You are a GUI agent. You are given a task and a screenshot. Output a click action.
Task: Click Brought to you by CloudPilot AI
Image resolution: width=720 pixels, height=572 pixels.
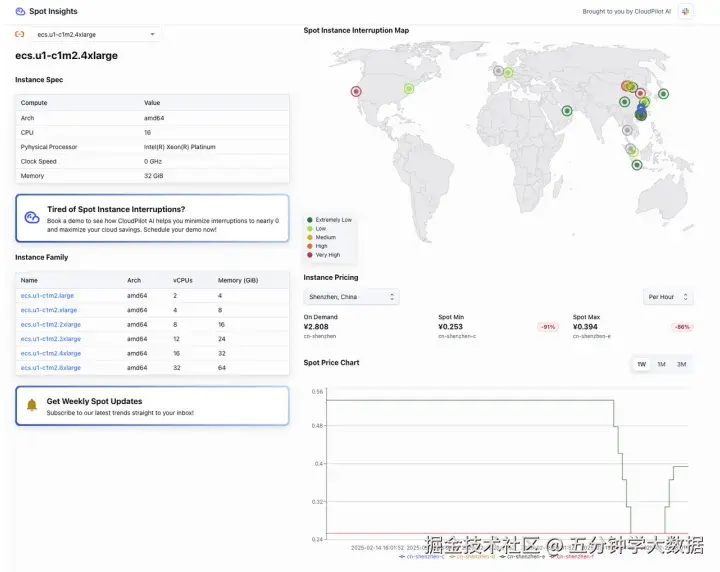(626, 11)
